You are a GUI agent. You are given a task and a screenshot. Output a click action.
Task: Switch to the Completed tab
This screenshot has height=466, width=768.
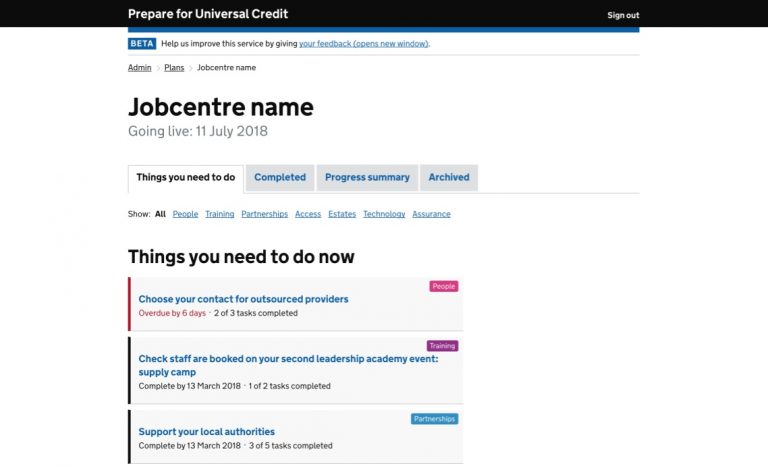click(x=280, y=177)
